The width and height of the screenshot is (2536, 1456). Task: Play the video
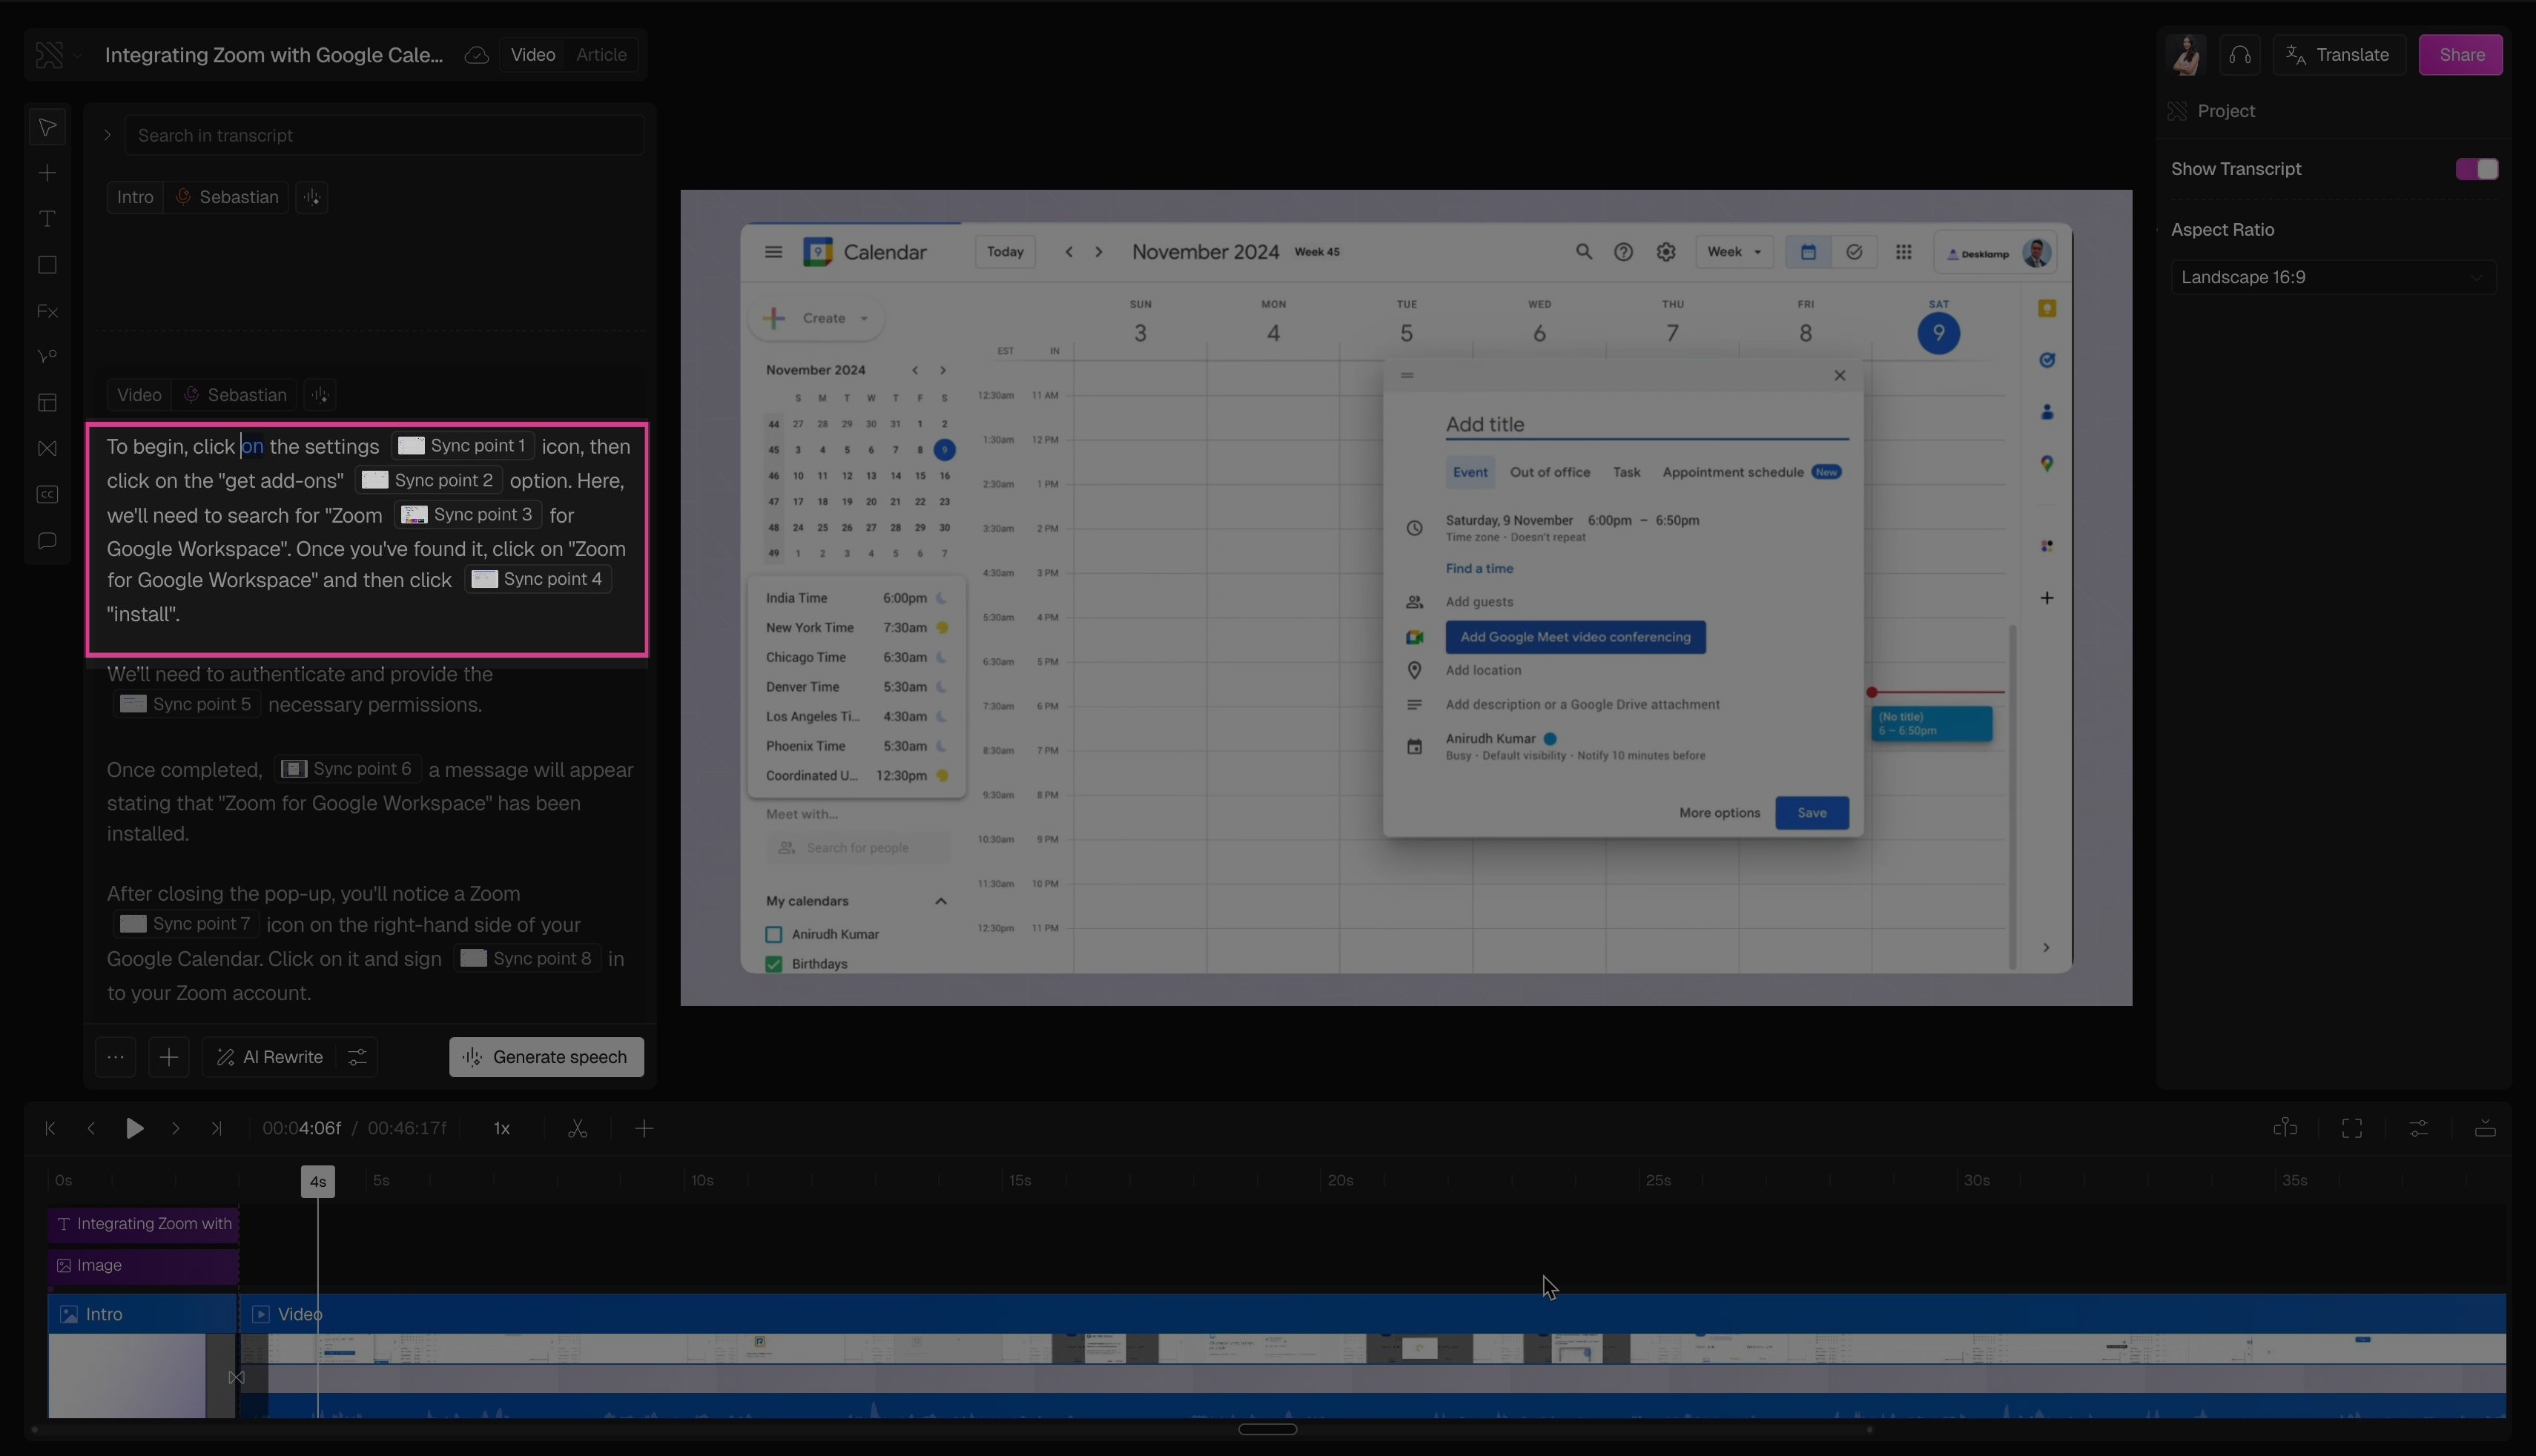point(134,1128)
